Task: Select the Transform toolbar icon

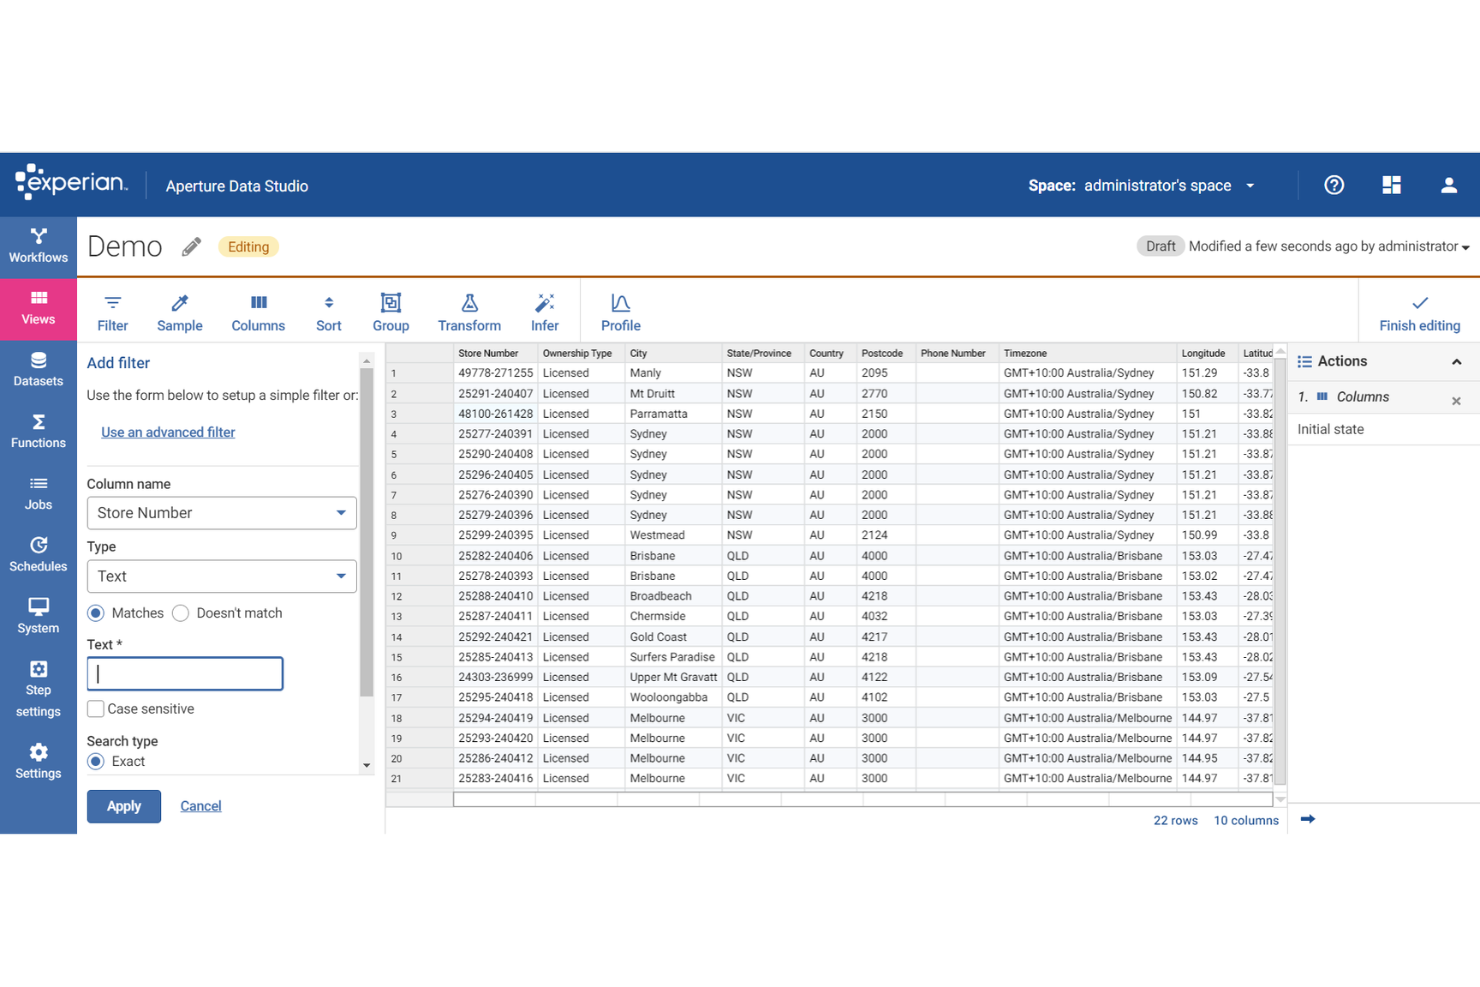Action: coord(469,311)
